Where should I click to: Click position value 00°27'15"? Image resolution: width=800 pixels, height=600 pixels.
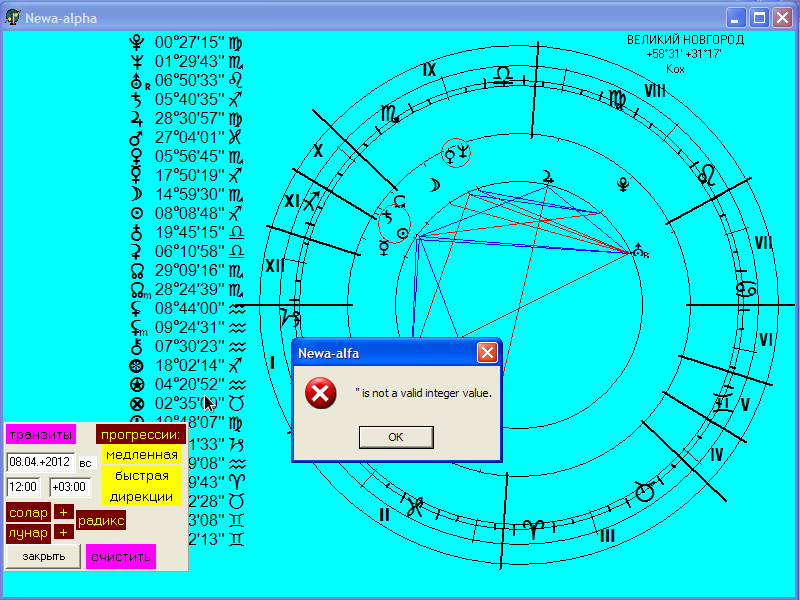(x=189, y=42)
